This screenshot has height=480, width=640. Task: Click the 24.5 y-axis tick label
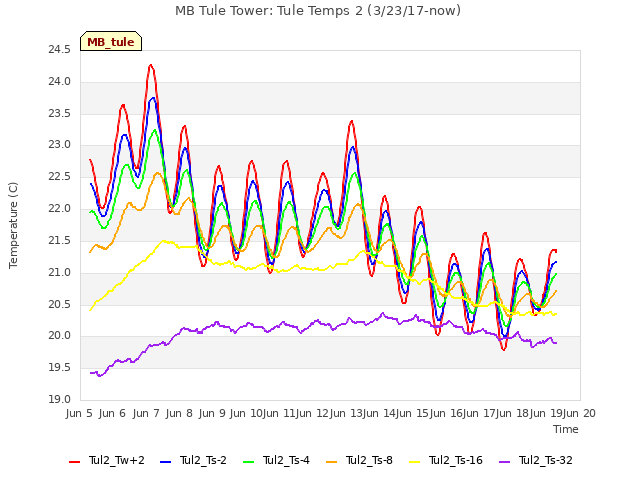[x=59, y=50]
